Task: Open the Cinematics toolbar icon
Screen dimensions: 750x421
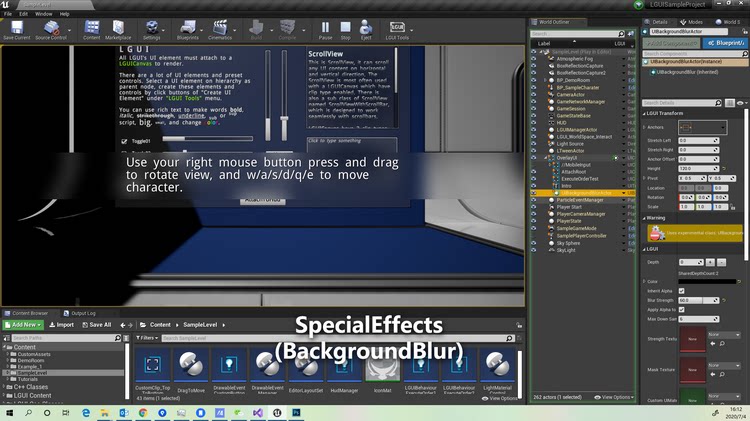Action: 220,29
